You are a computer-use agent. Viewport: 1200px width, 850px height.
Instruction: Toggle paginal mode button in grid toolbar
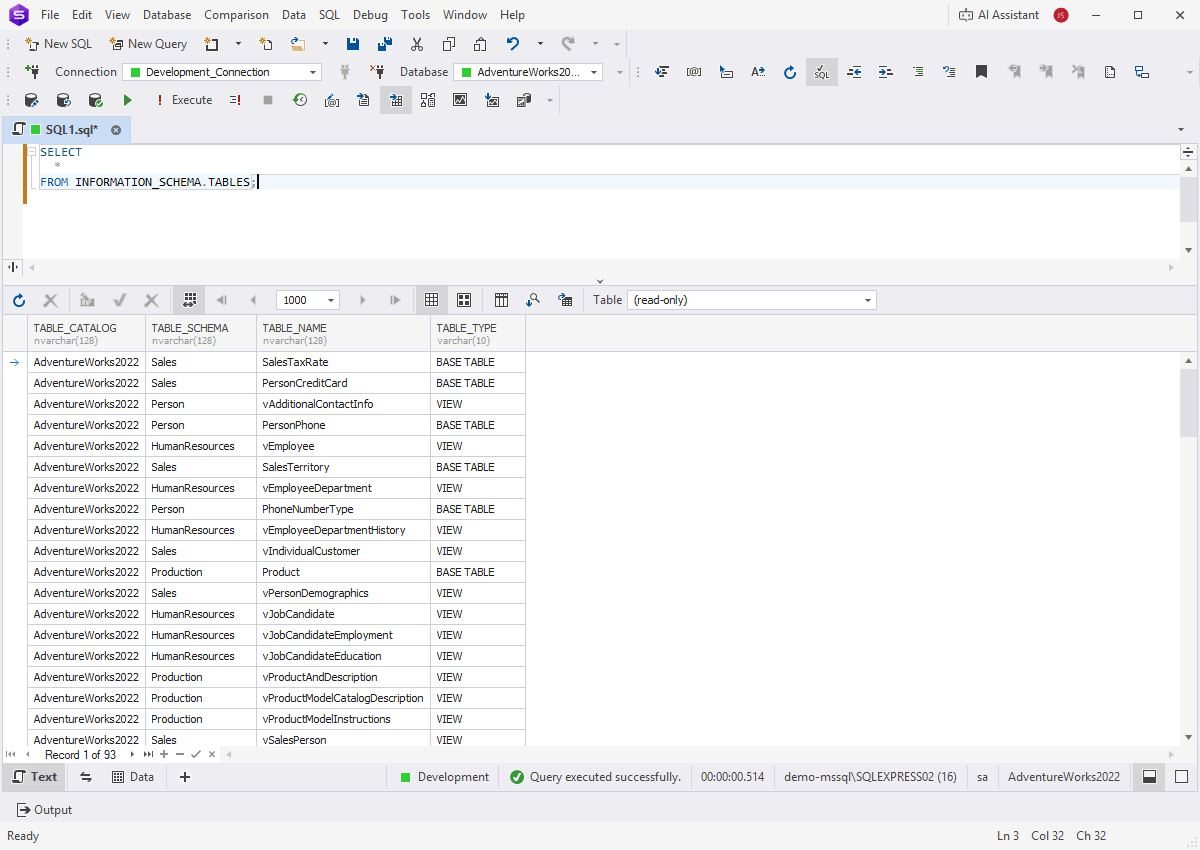189,300
